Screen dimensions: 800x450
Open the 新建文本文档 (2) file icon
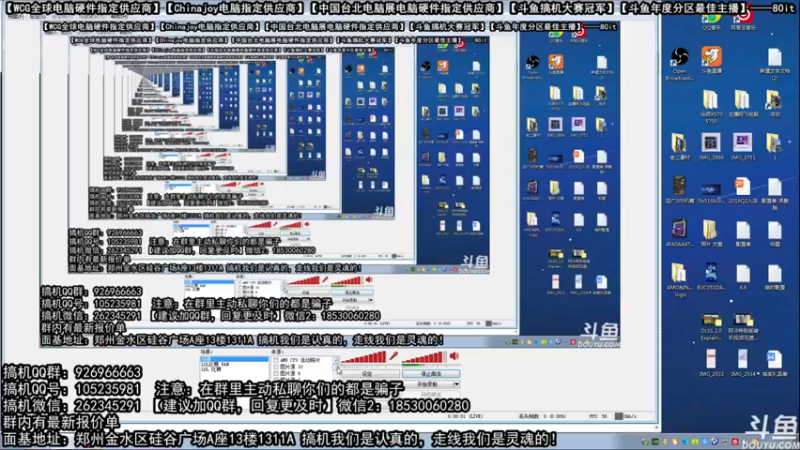pyautogui.click(x=774, y=64)
